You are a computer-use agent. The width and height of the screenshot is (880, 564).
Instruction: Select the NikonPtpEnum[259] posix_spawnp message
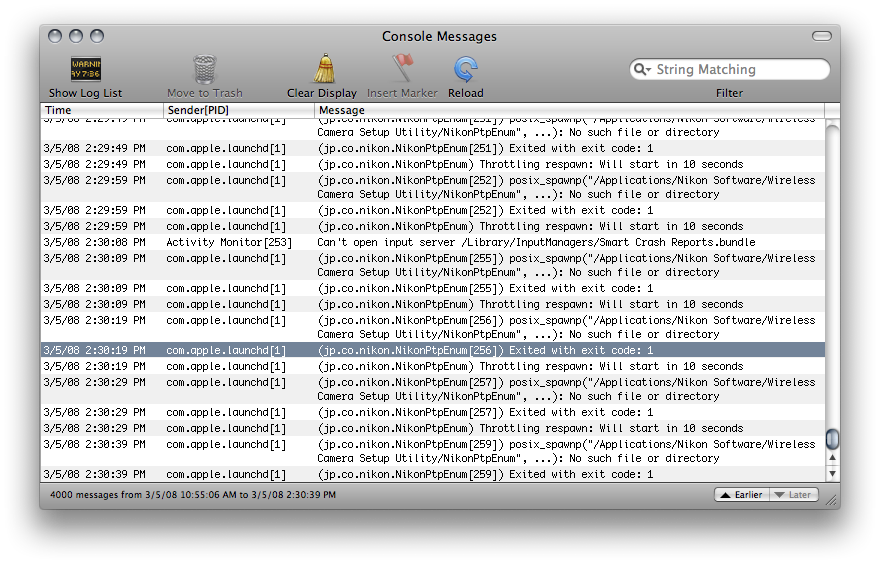pos(566,451)
